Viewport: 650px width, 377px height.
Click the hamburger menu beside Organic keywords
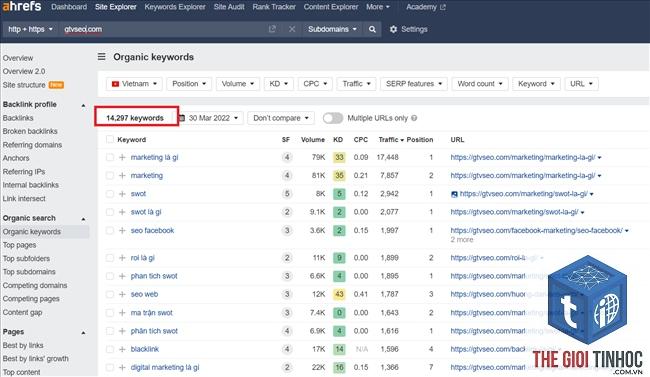102,57
